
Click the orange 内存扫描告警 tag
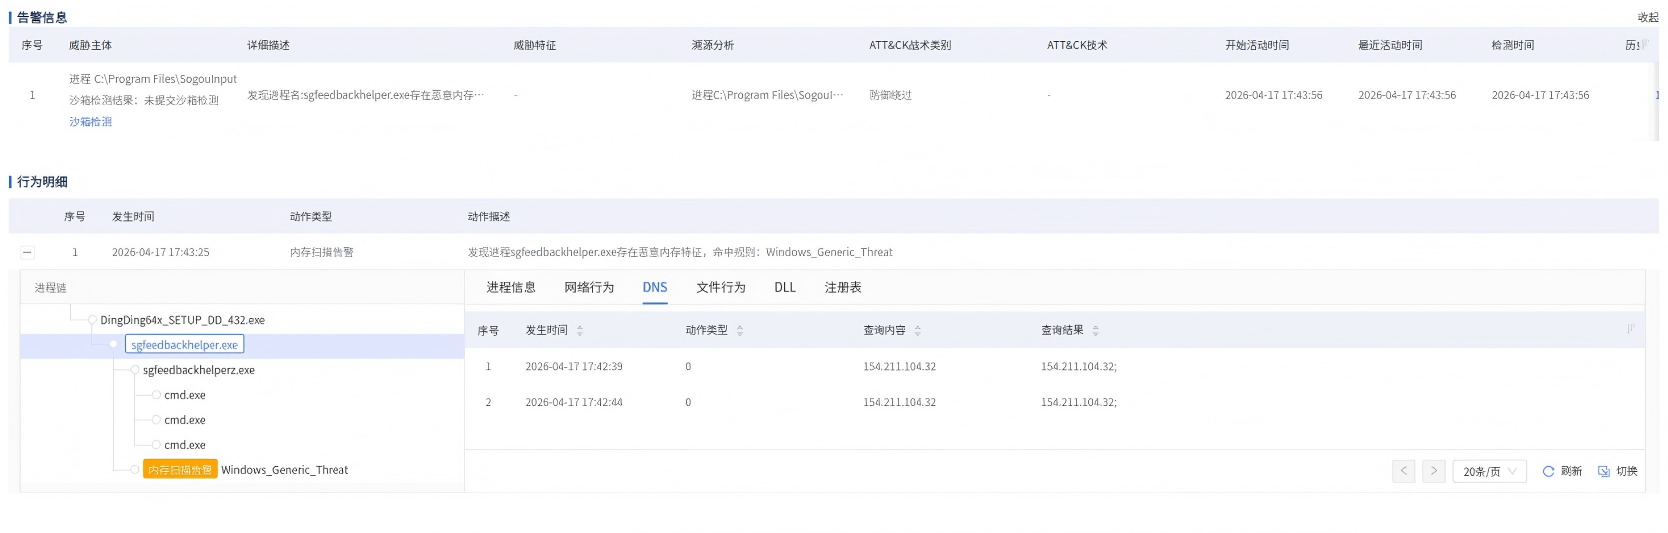pyautogui.click(x=180, y=470)
